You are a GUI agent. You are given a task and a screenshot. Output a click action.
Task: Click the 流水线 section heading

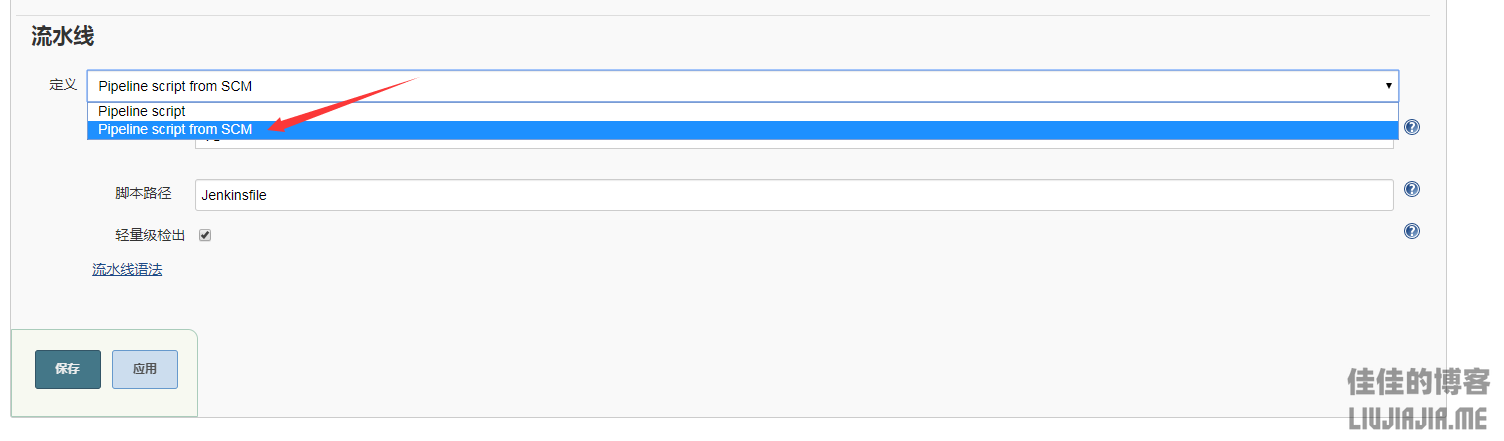(62, 38)
